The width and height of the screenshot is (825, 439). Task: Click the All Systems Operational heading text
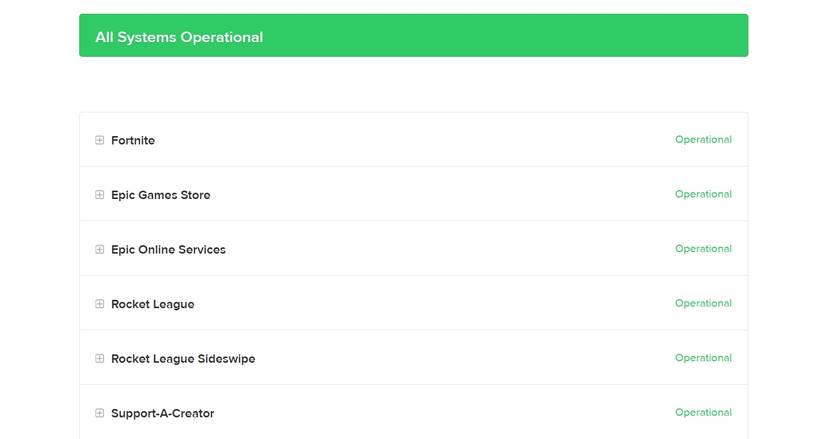point(179,37)
